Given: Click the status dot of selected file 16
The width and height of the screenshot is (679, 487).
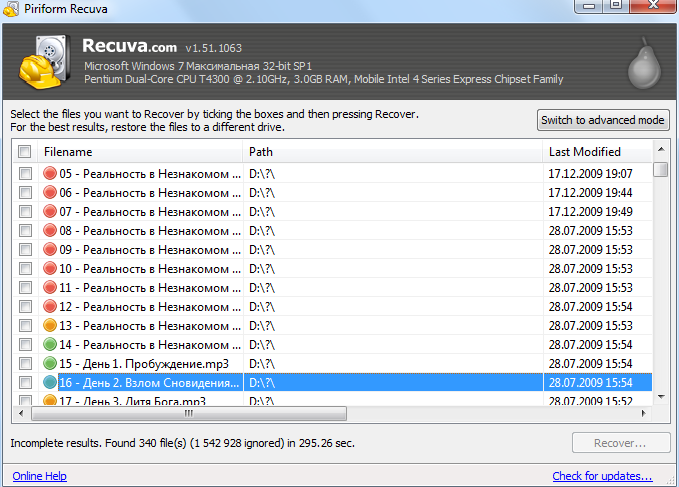Looking at the screenshot, I should (50, 382).
